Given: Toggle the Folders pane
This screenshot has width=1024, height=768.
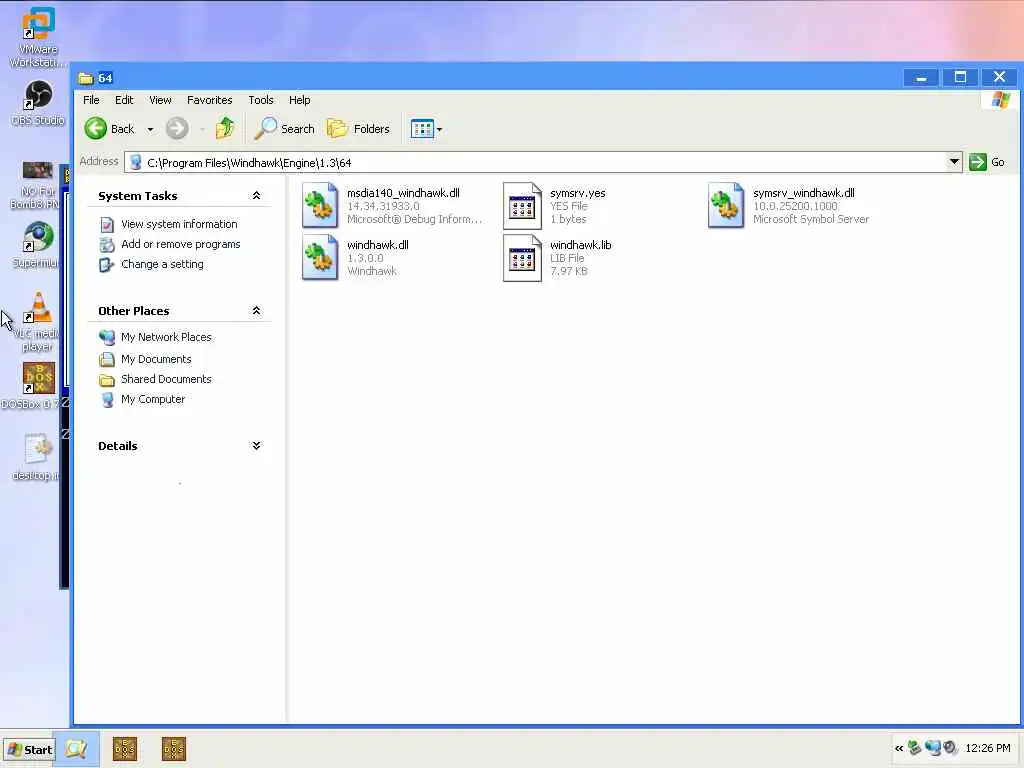Looking at the screenshot, I should (x=359, y=129).
